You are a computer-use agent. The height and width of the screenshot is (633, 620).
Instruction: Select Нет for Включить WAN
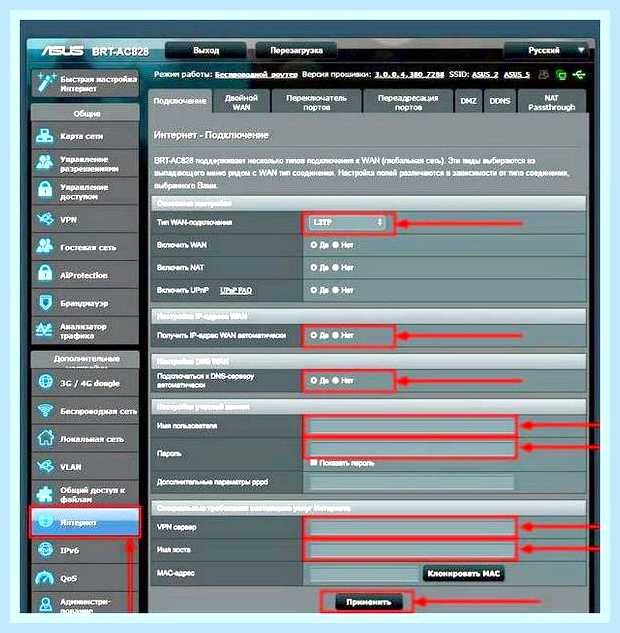(335, 245)
